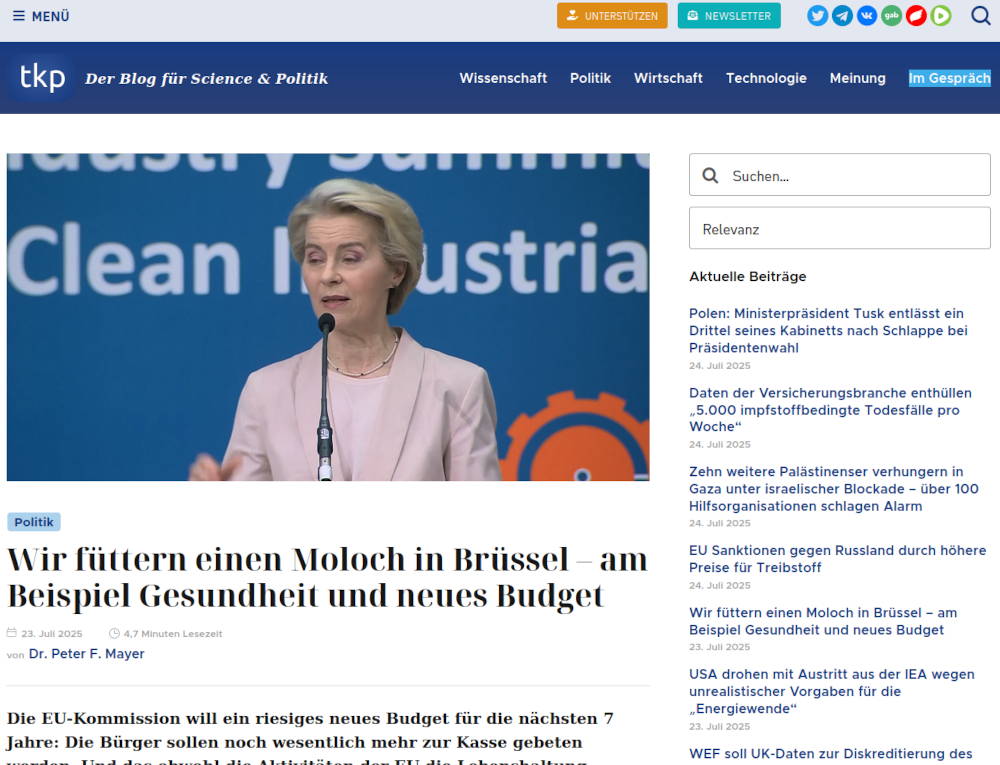The width and height of the screenshot is (1000, 765).
Task: Click the green play-button social icon
Action: 941,16
